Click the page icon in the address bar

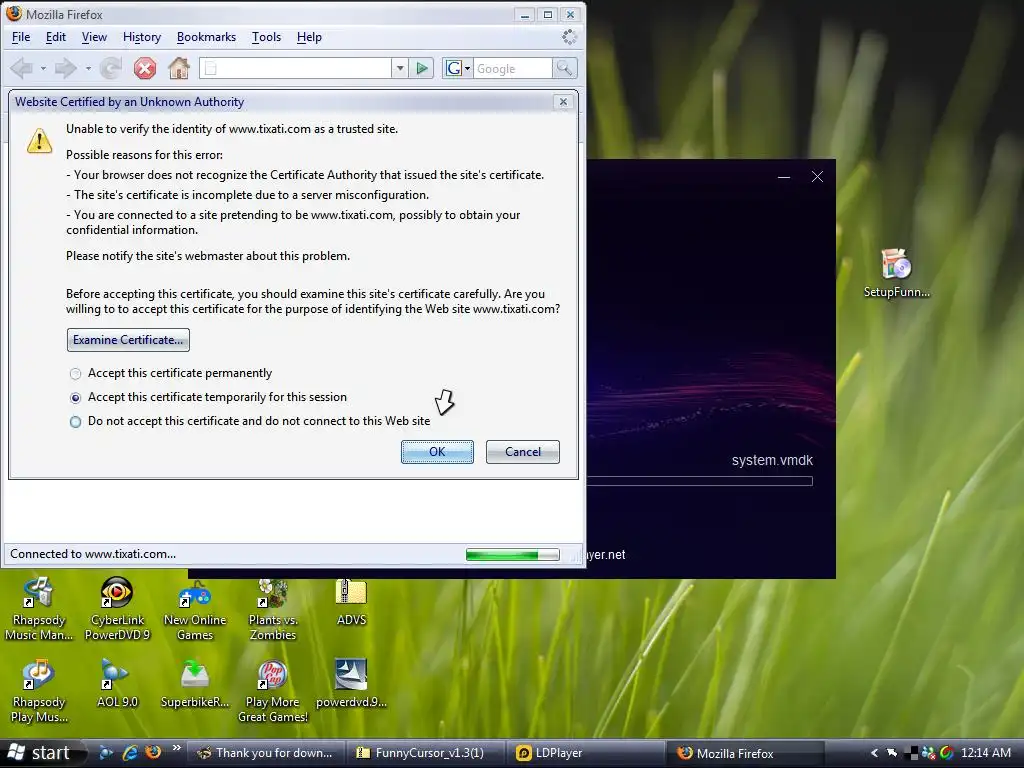pos(210,68)
